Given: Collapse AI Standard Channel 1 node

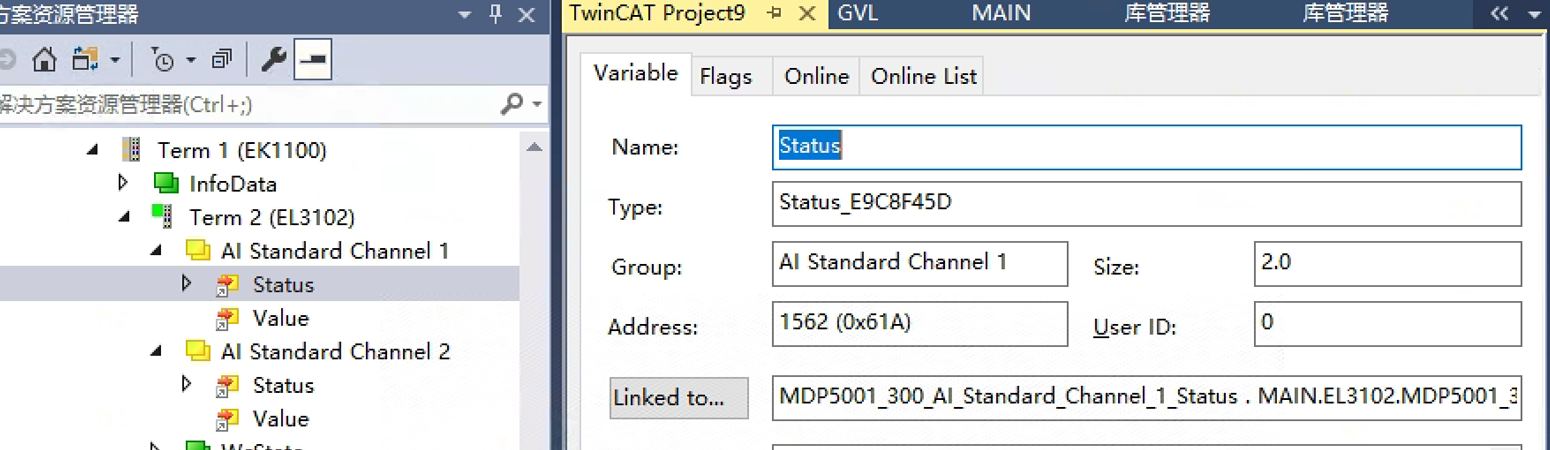Looking at the screenshot, I should pyautogui.click(x=157, y=251).
